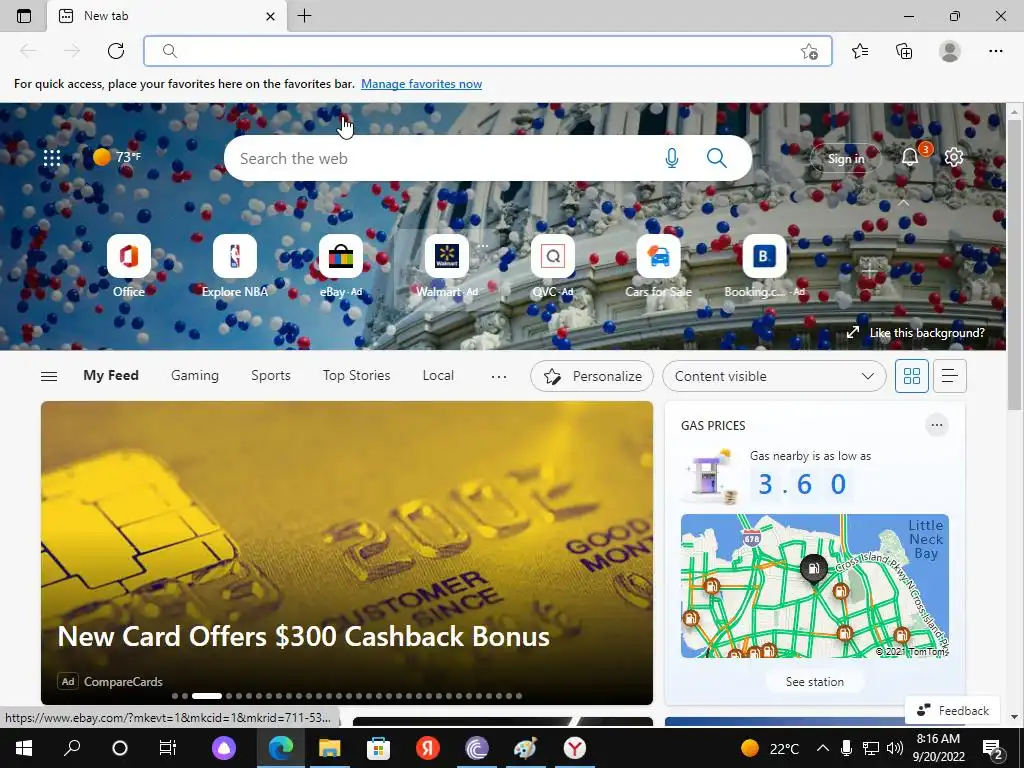
Task: Add this page to favorites star
Action: click(x=809, y=51)
